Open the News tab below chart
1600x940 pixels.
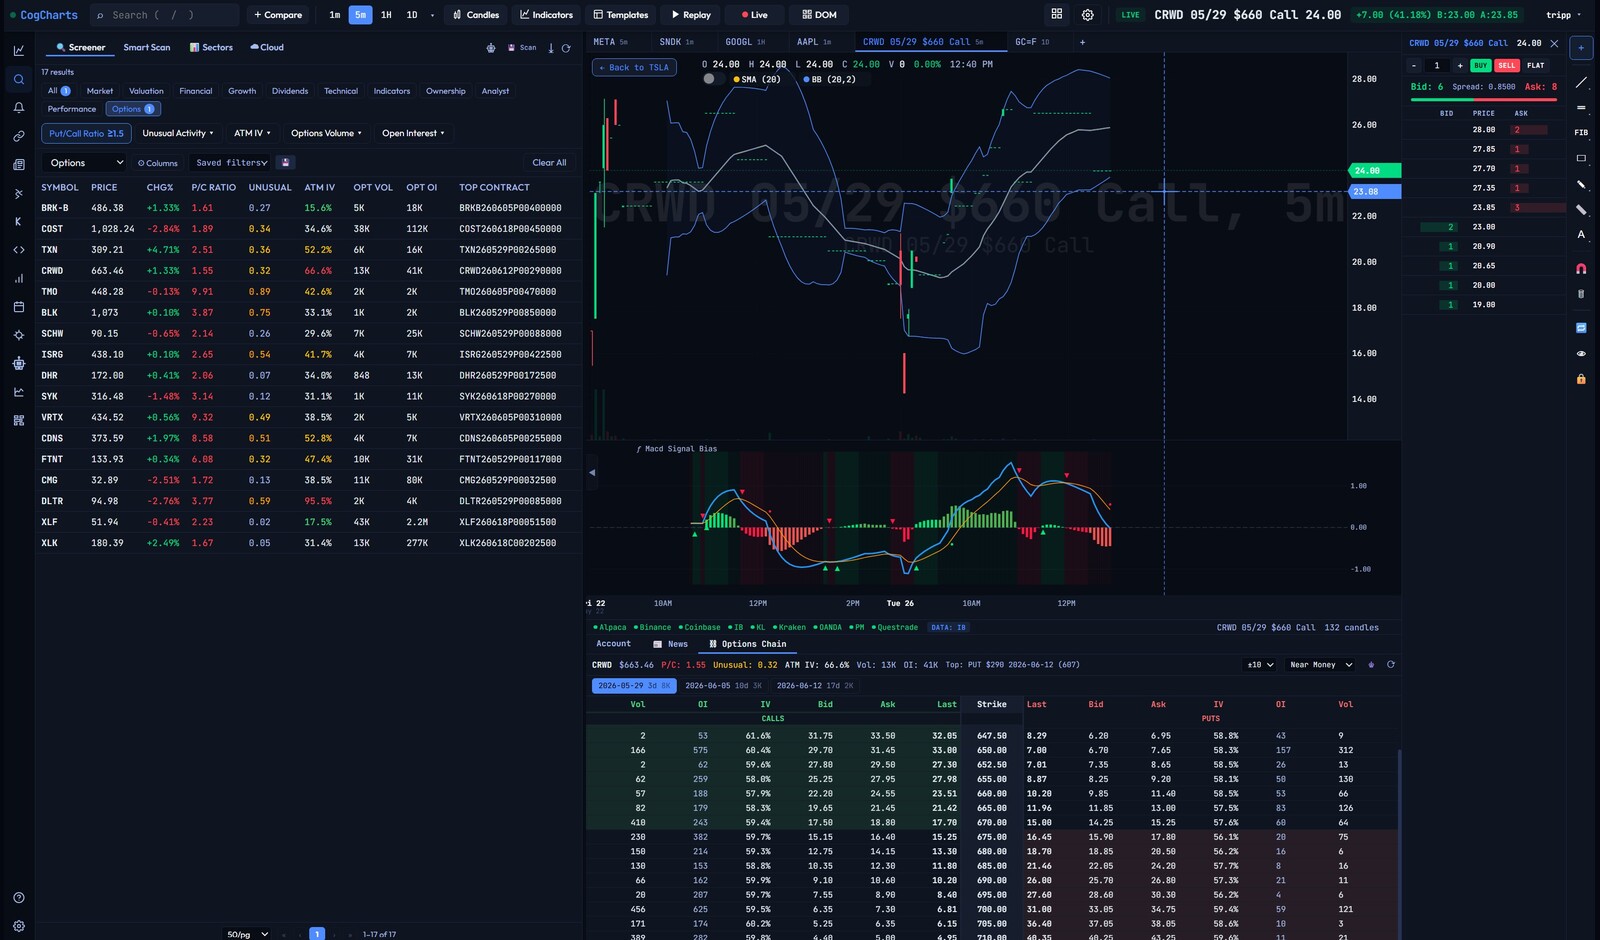tap(671, 644)
